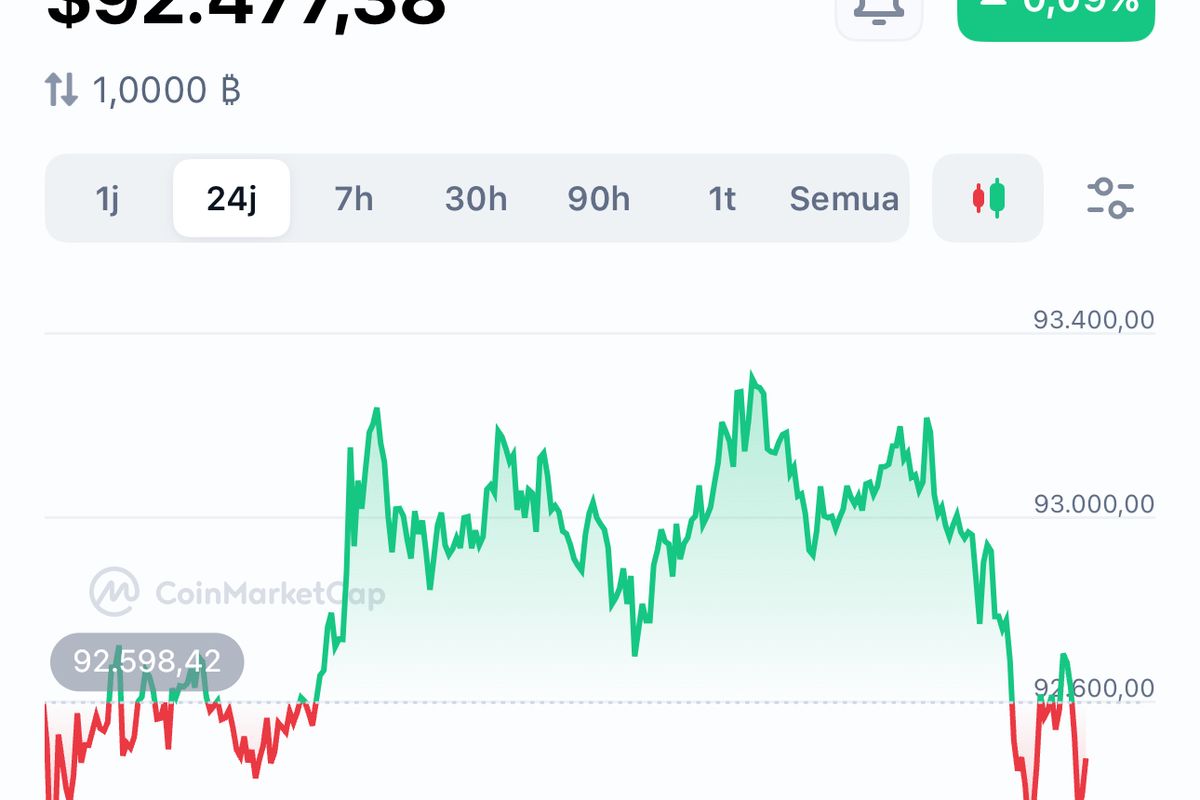Switch to the 90h chart view
The image size is (1200, 800).
598,198
